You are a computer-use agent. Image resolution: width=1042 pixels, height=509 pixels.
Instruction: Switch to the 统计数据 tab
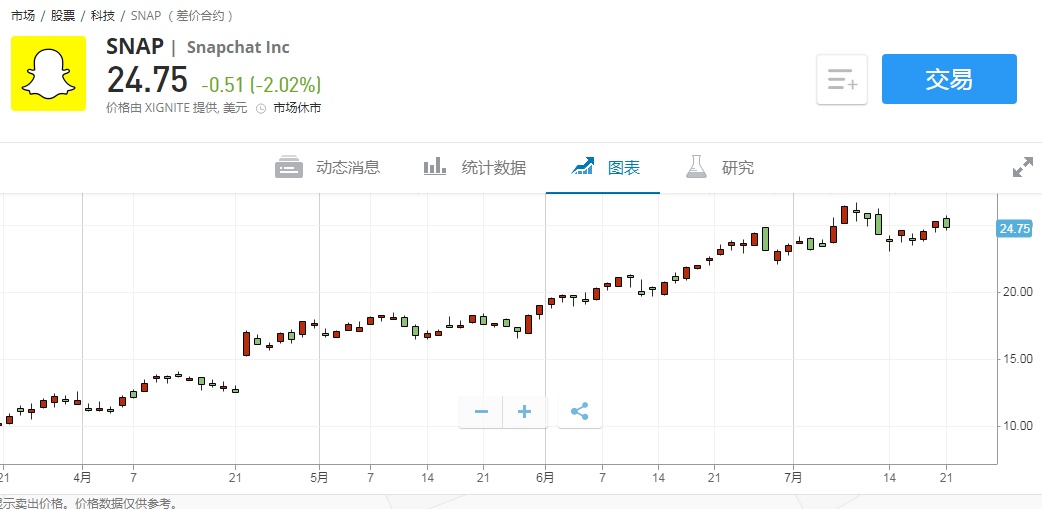point(493,168)
